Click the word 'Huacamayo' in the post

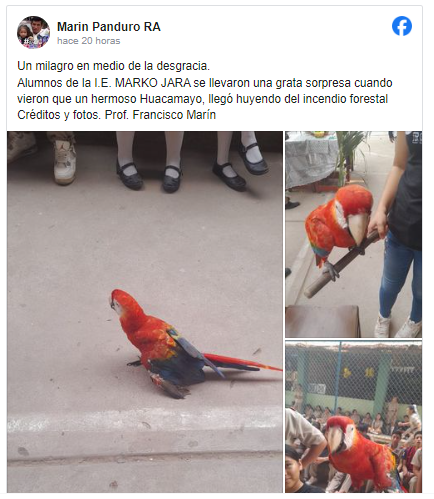click(171, 99)
